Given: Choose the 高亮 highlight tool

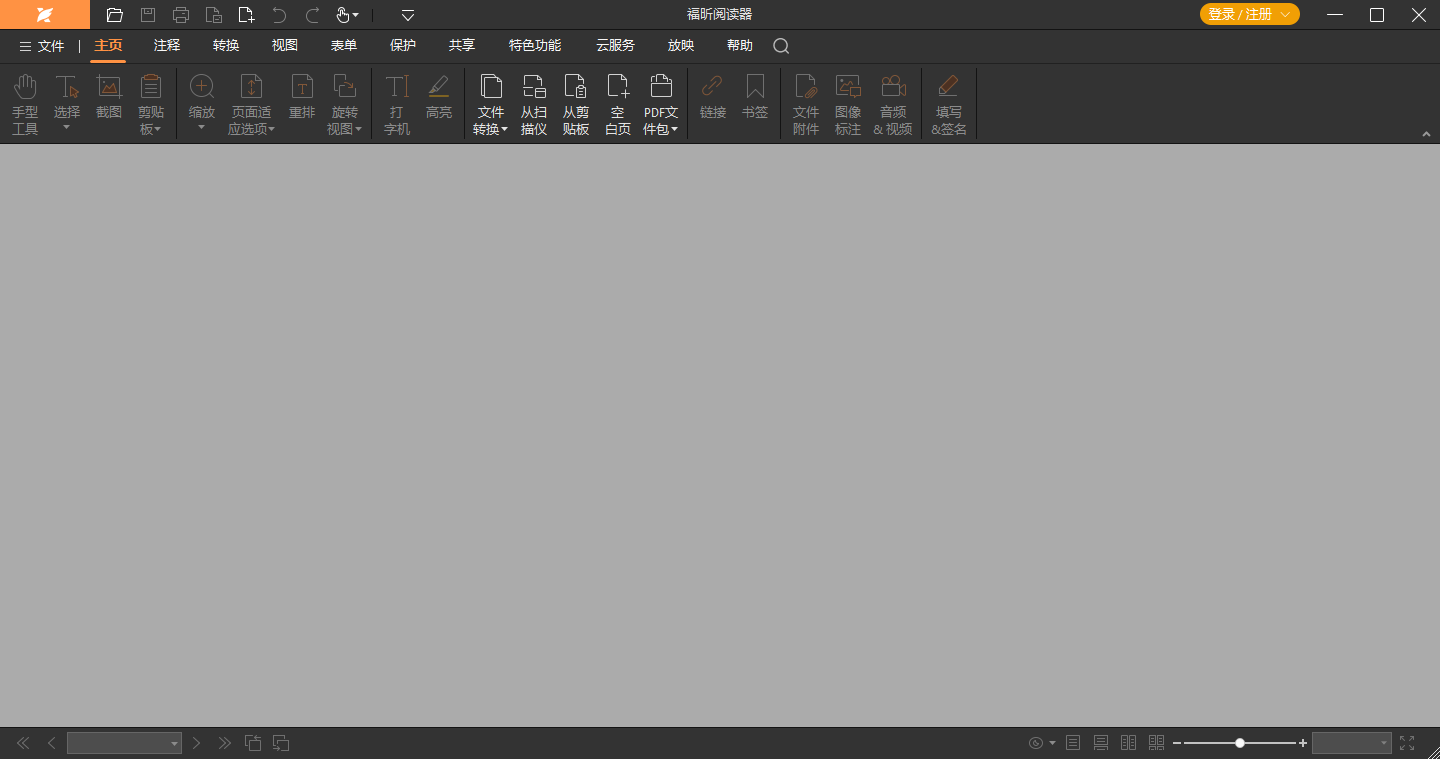Looking at the screenshot, I should 439,97.
